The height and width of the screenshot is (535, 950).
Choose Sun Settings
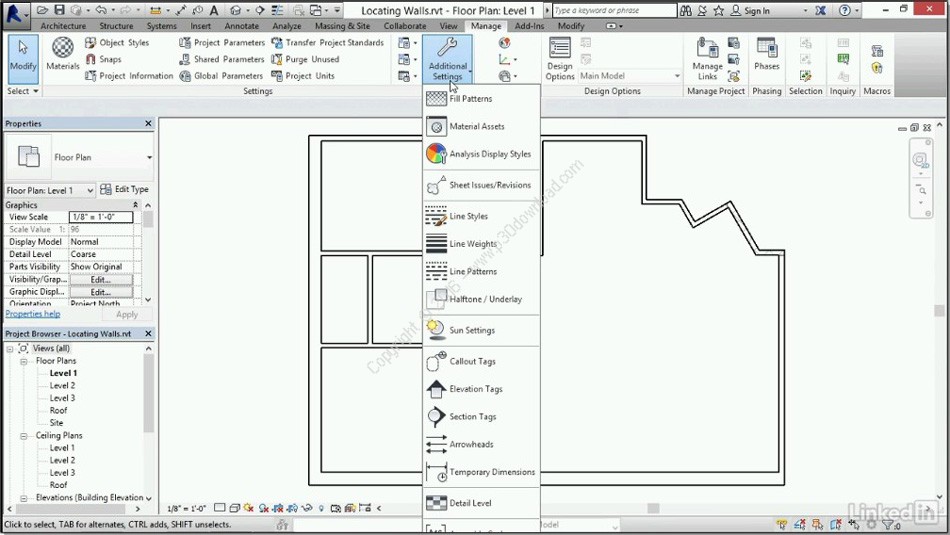(480, 330)
